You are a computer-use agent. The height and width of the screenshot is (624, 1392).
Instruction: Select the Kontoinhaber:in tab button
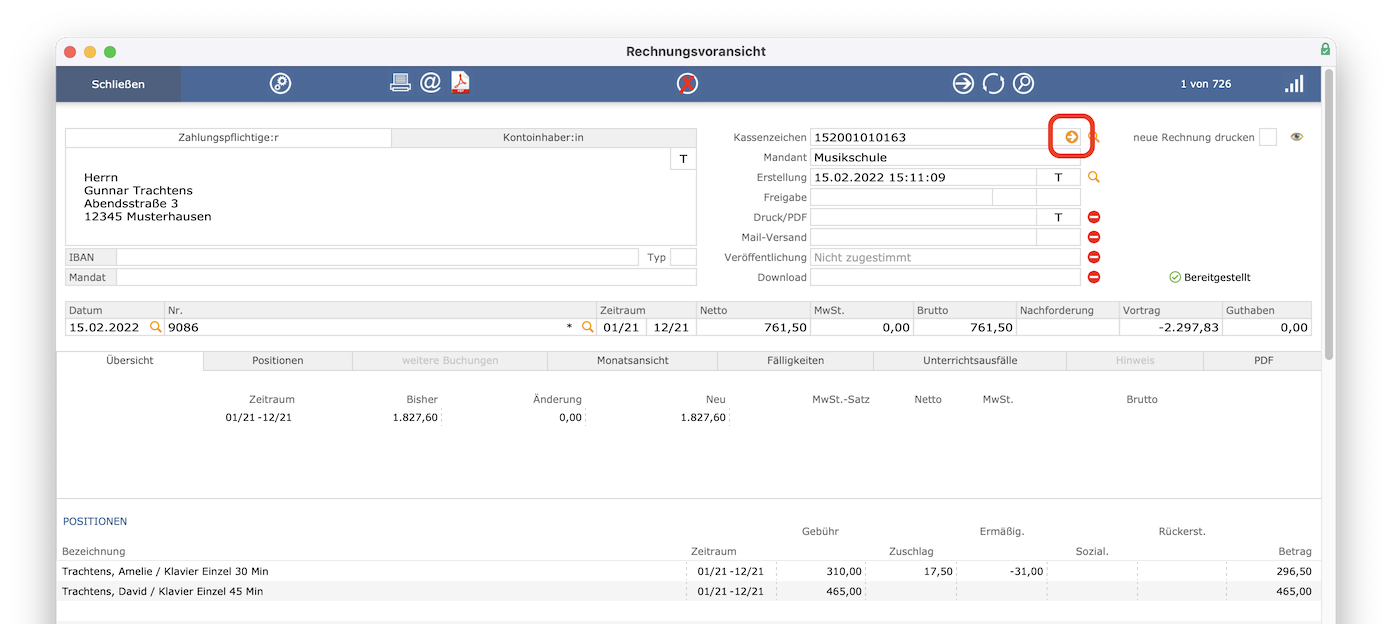[x=543, y=138]
